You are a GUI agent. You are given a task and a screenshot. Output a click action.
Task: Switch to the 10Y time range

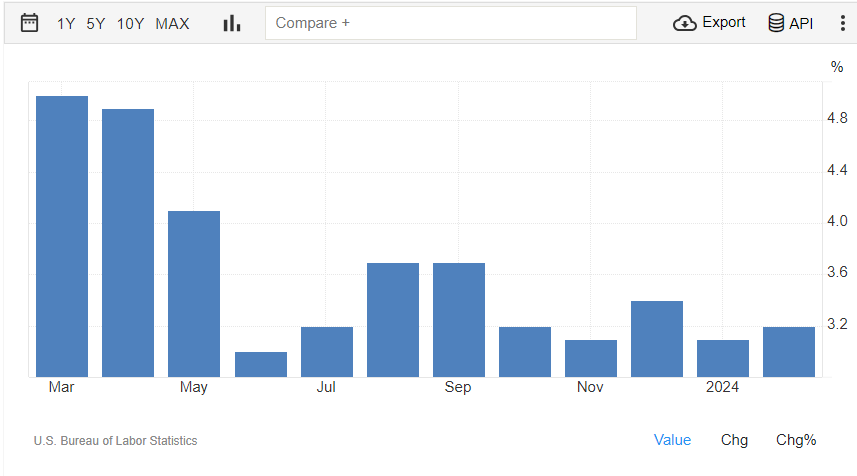[x=130, y=23]
